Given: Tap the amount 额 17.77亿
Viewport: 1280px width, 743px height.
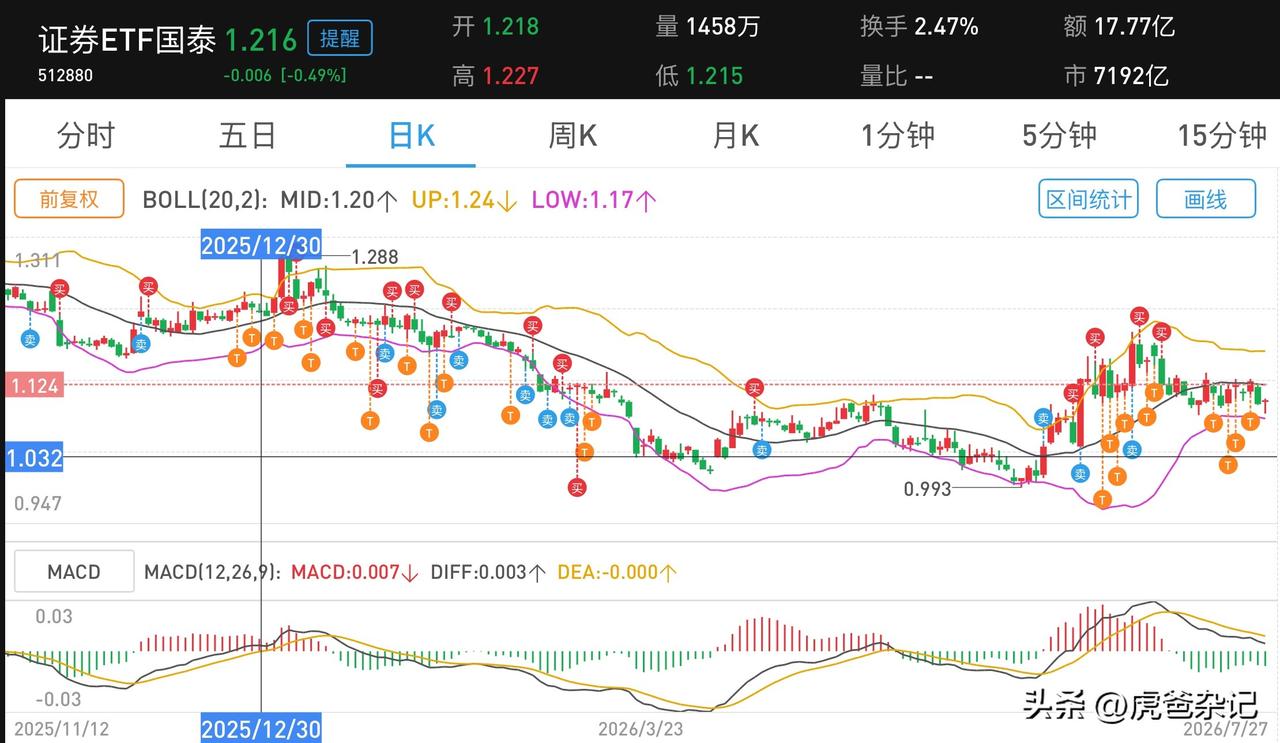Looking at the screenshot, I should pos(1119,27).
